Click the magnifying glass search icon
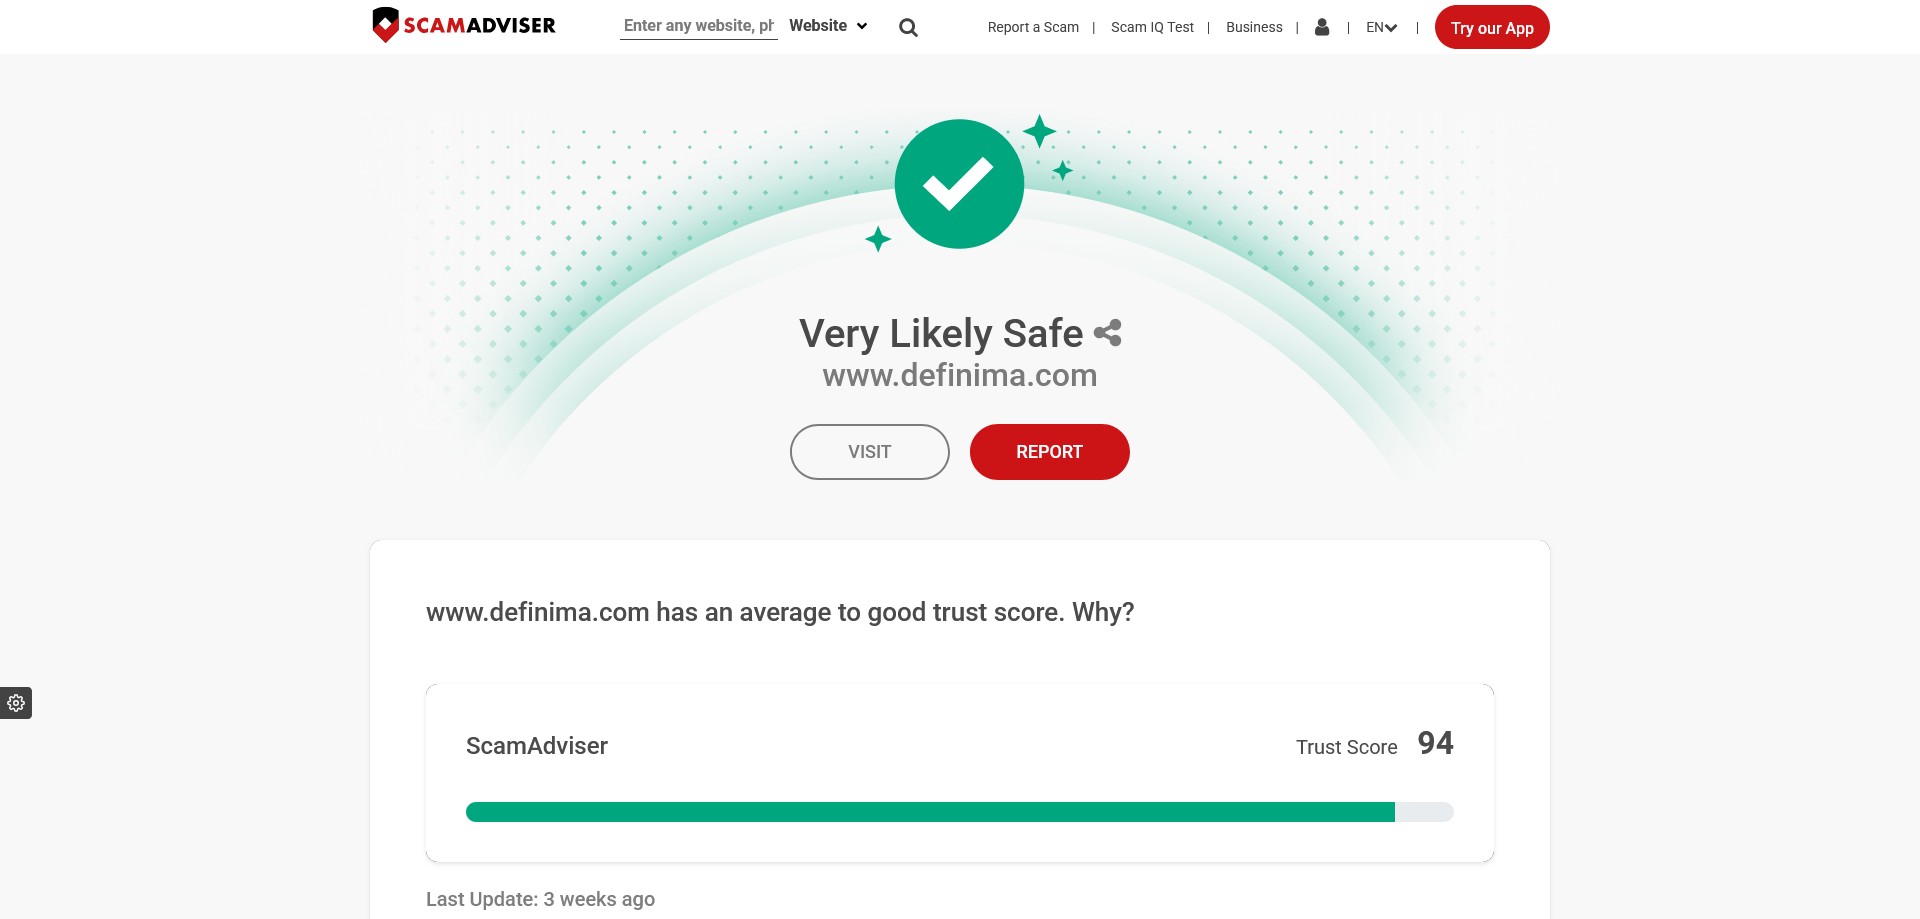1920x919 pixels. pos(908,28)
